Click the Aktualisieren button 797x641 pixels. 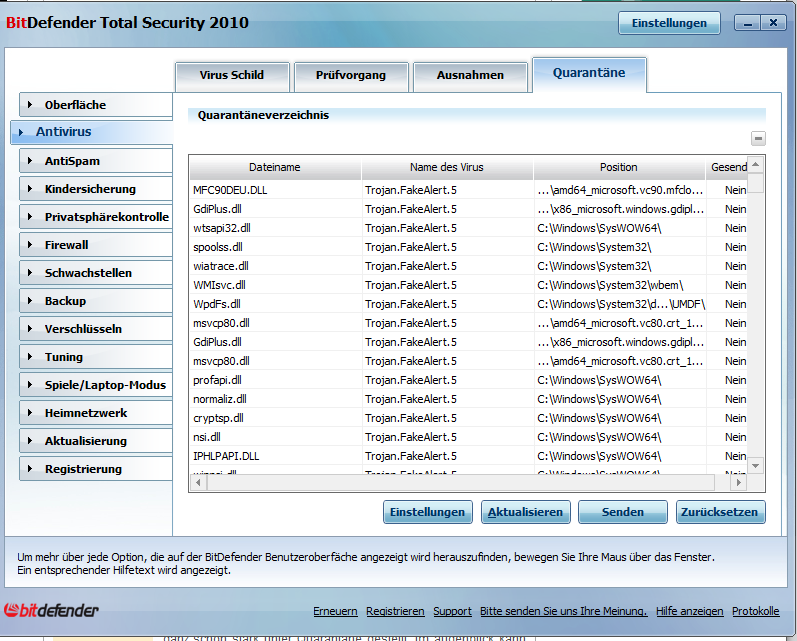click(526, 512)
